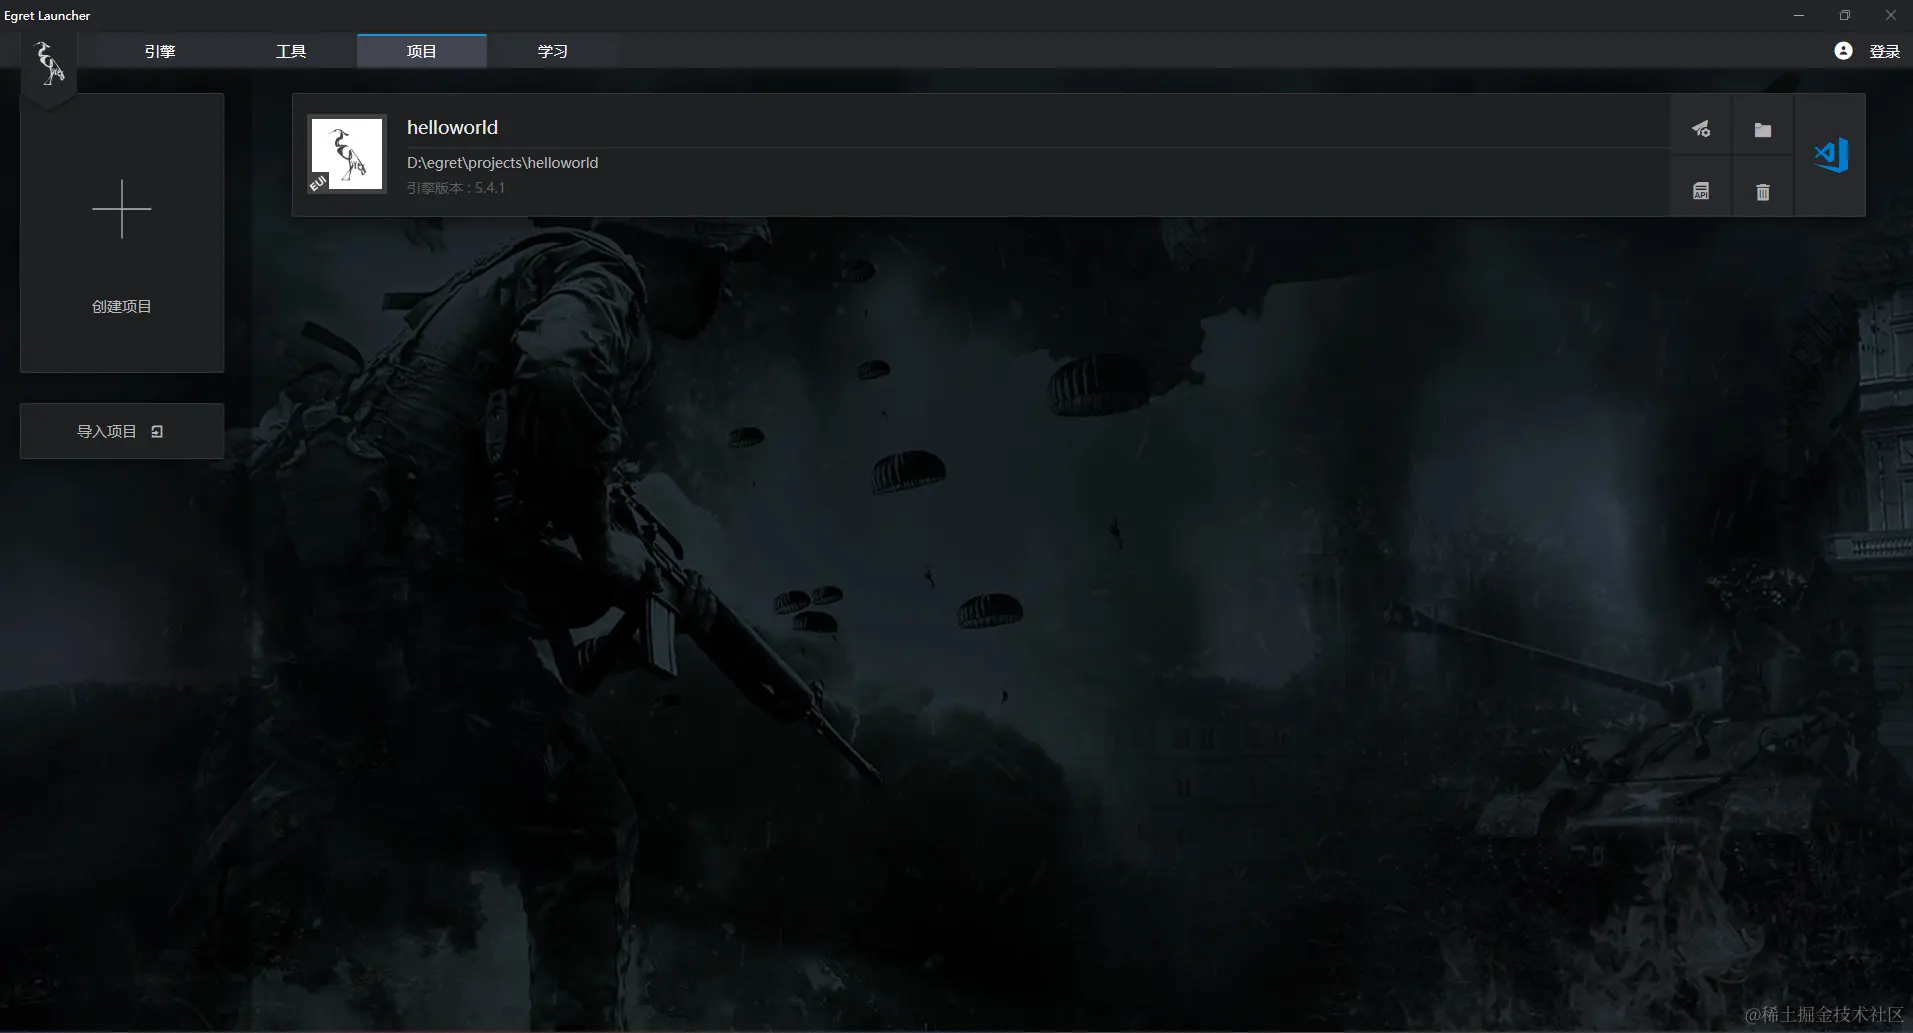This screenshot has height=1033, width=1913.
Task: Click the helloworld project title
Action: point(452,127)
